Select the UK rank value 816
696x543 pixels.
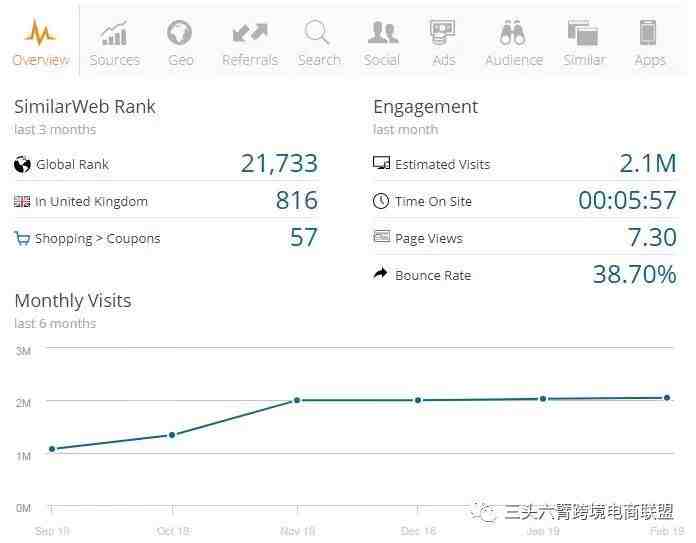[297, 200]
